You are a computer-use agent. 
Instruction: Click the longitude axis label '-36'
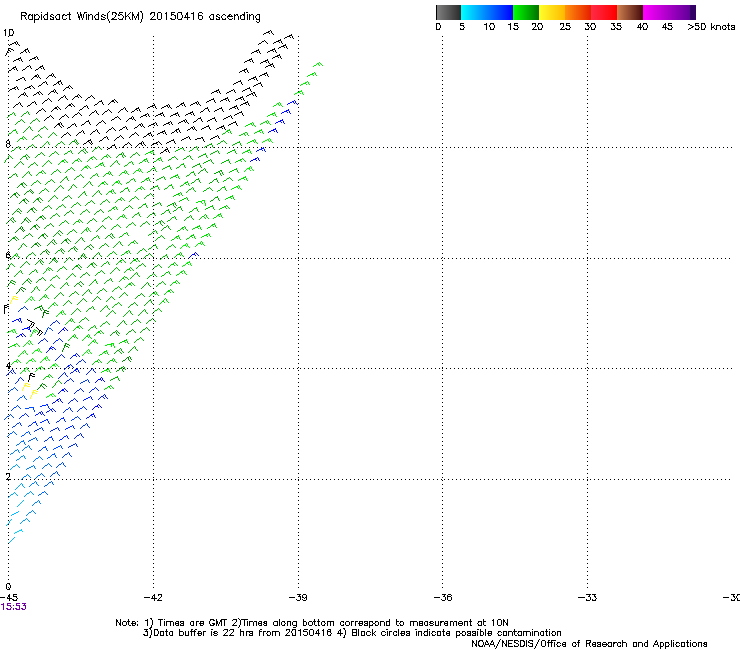443,598
